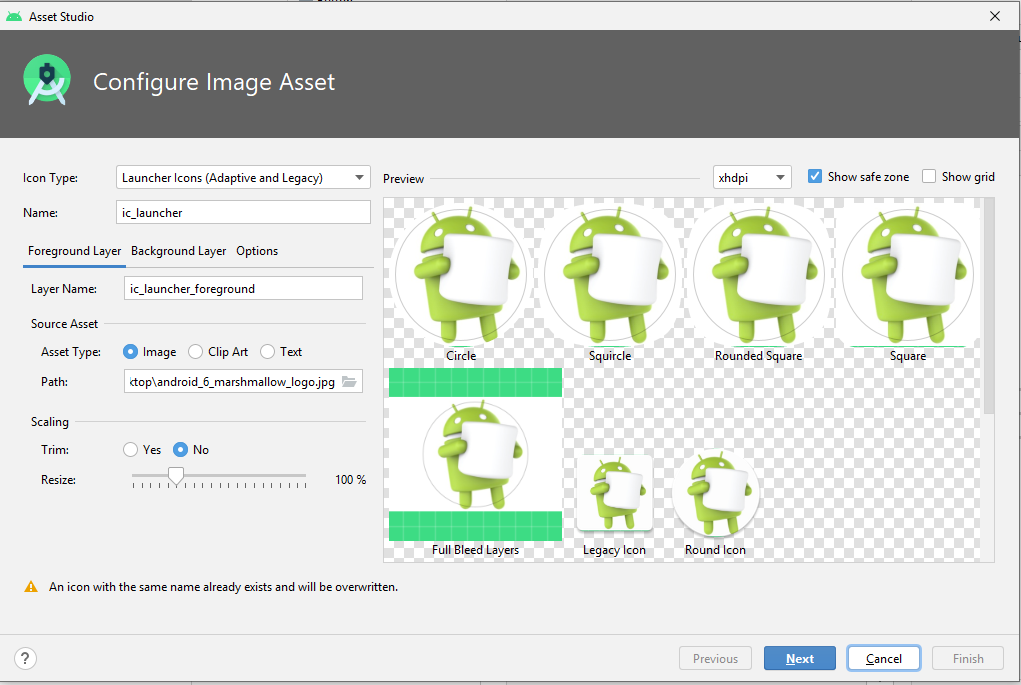This screenshot has width=1021, height=685.
Task: Open the xhdpi density dropdown
Action: [x=752, y=177]
